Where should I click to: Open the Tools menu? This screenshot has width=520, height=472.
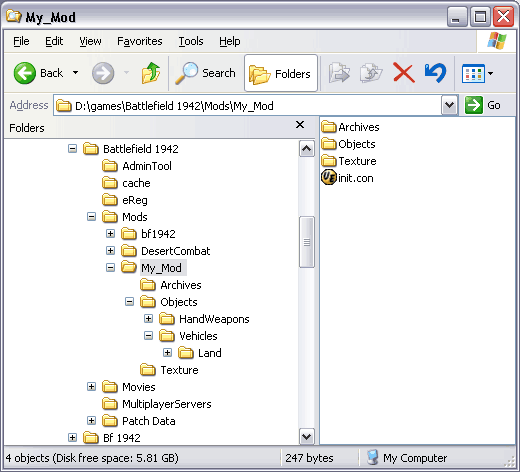pyautogui.click(x=191, y=41)
